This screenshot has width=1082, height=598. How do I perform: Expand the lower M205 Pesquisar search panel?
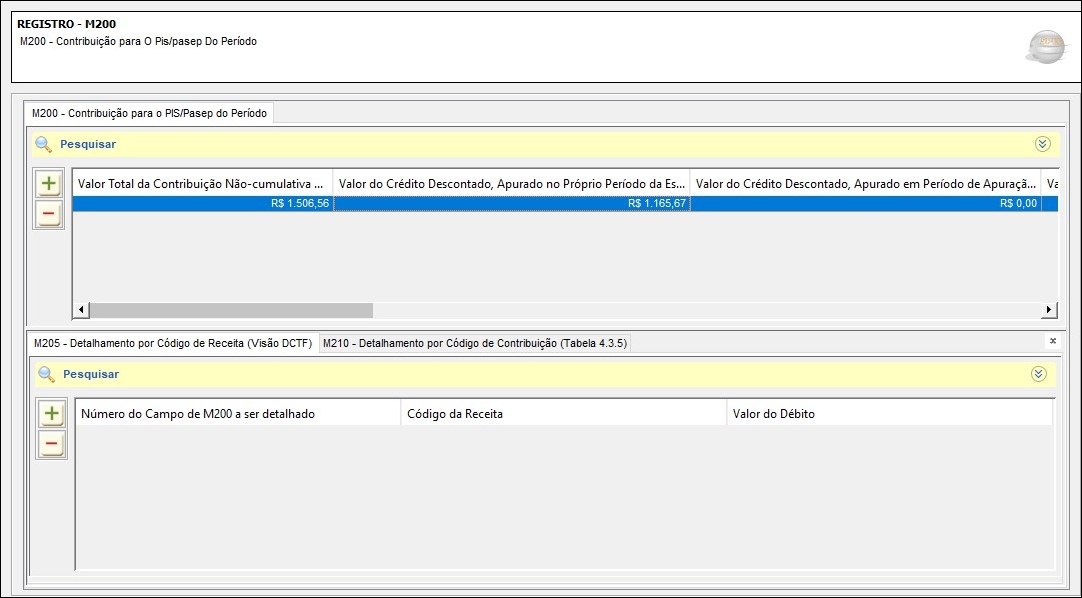[x=1039, y=374]
